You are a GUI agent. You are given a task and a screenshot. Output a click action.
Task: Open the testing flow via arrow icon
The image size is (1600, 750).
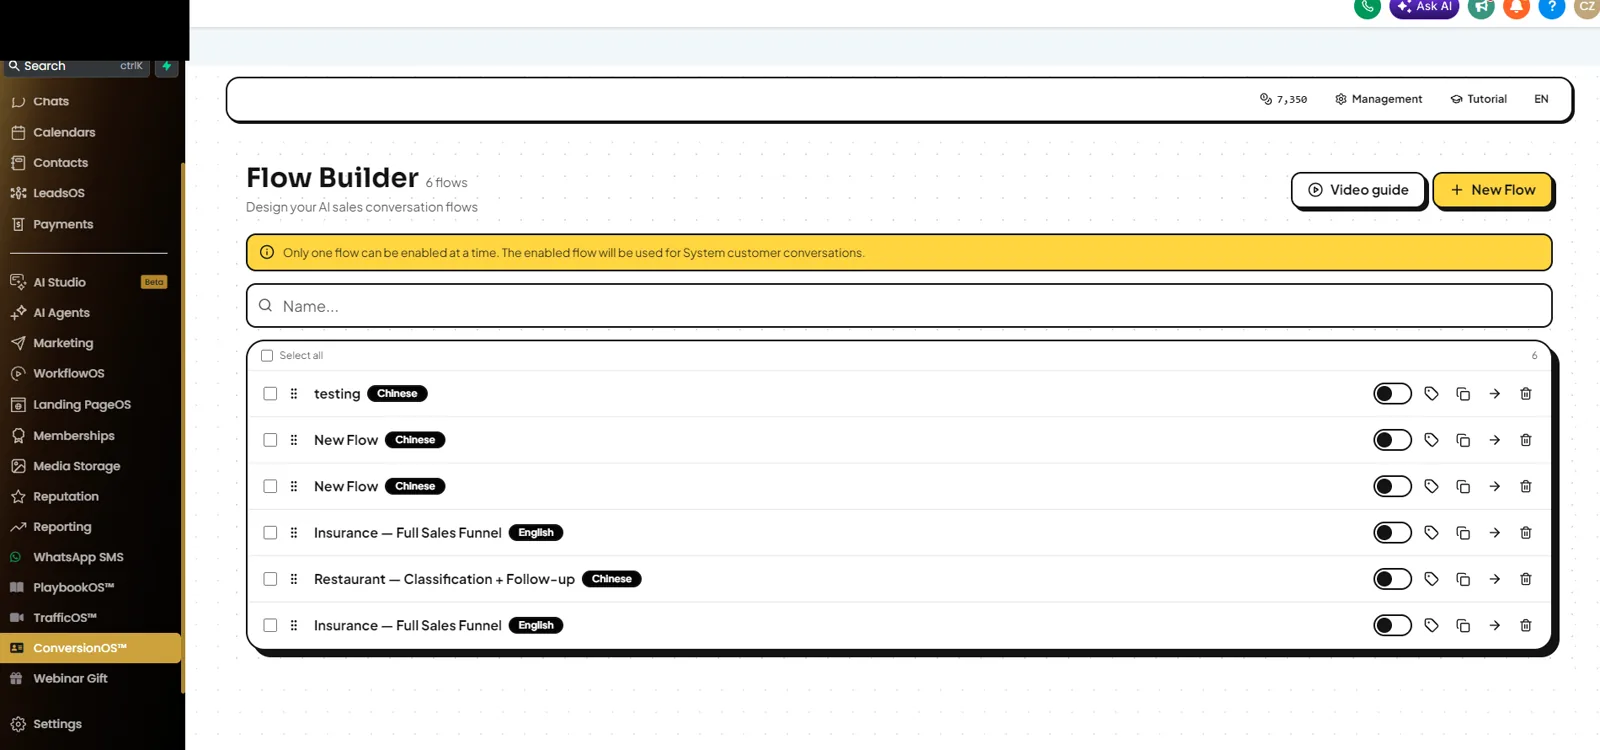(x=1494, y=394)
